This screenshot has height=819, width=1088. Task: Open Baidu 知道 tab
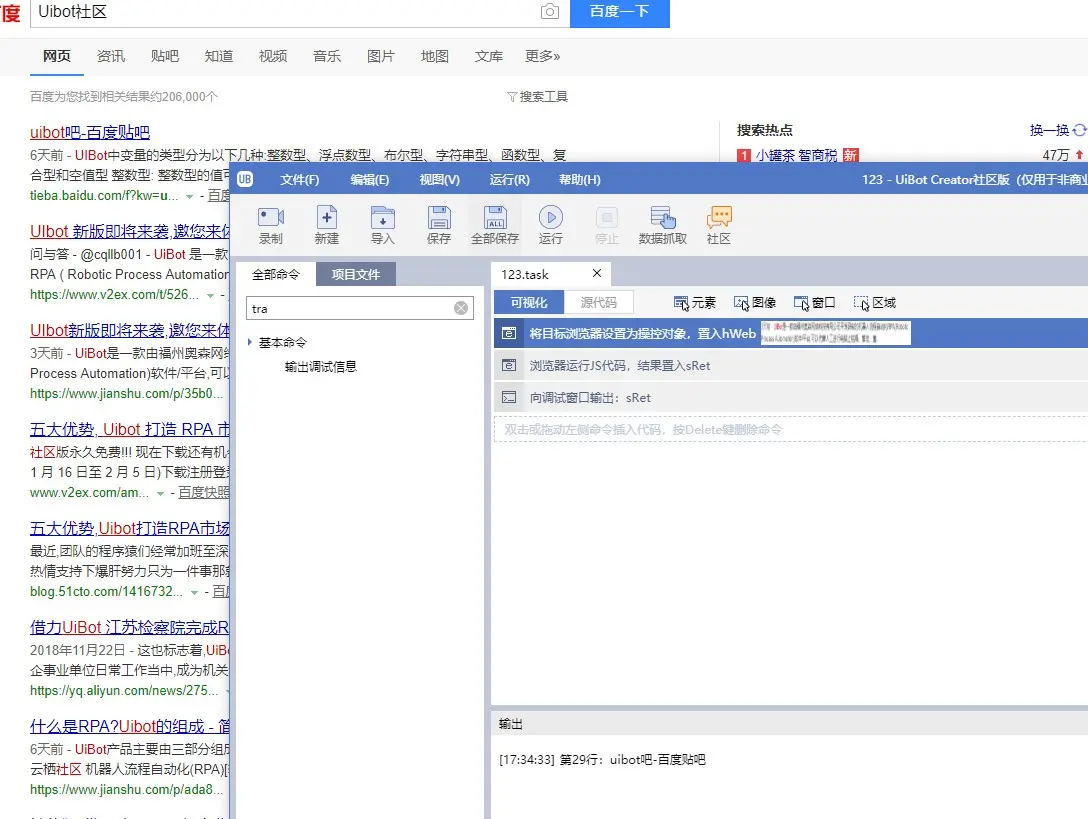tap(219, 56)
